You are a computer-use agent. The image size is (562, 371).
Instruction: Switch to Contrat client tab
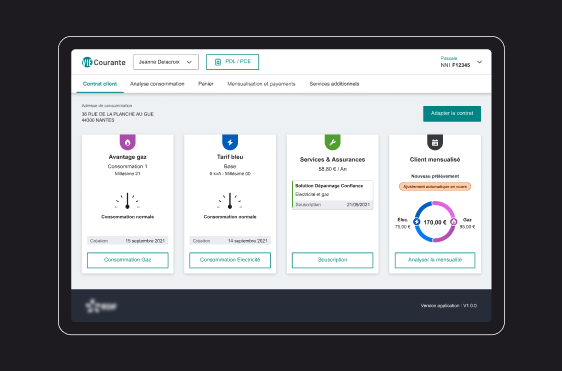(100, 84)
